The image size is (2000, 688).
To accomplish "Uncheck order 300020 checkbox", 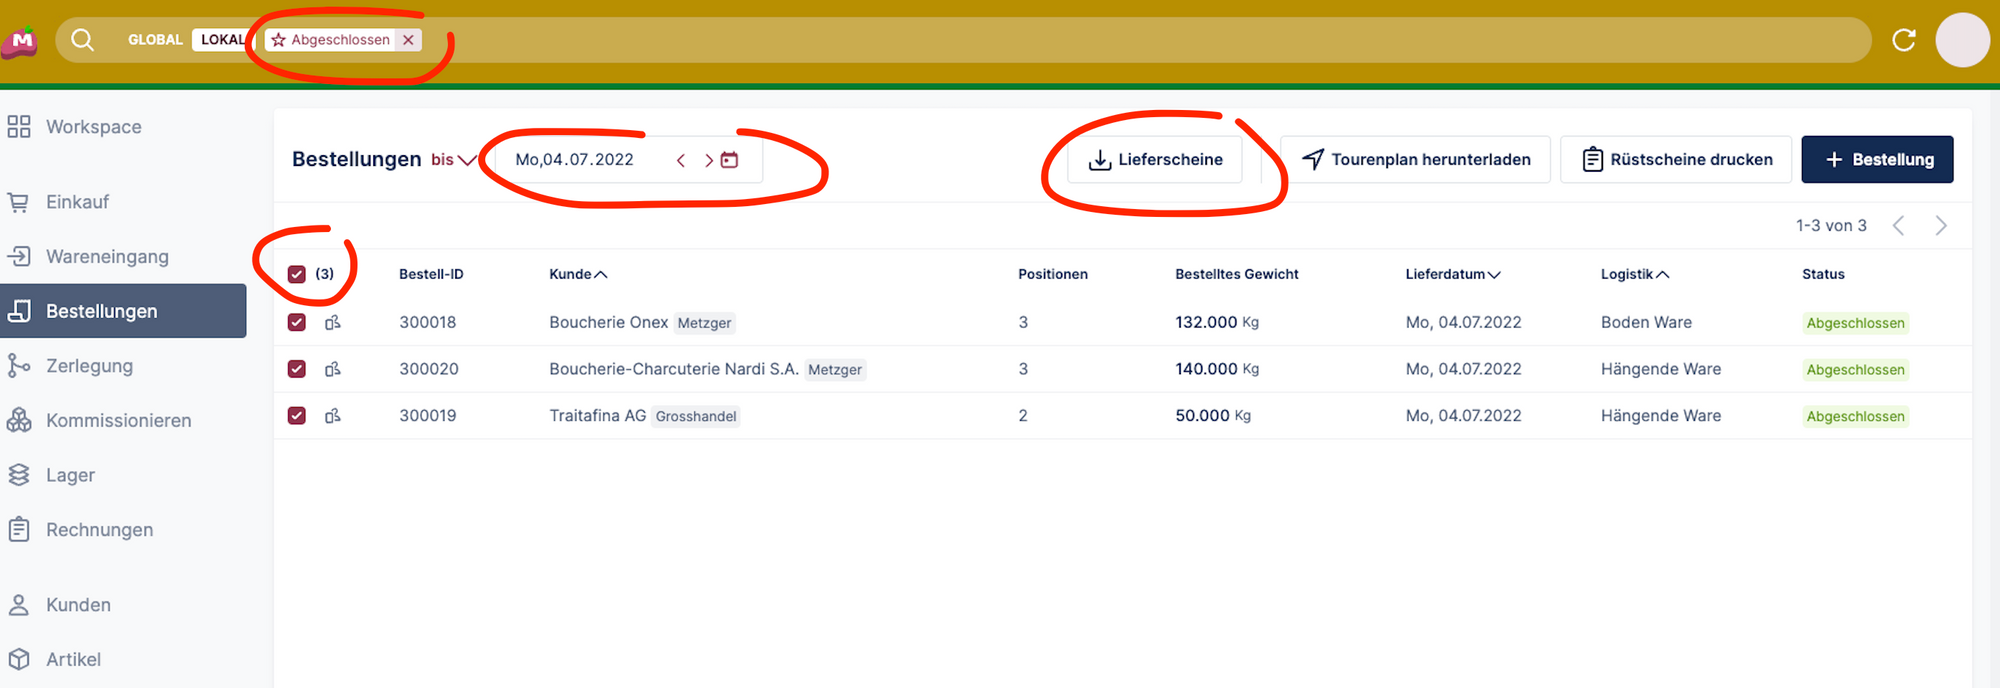I will (x=297, y=369).
